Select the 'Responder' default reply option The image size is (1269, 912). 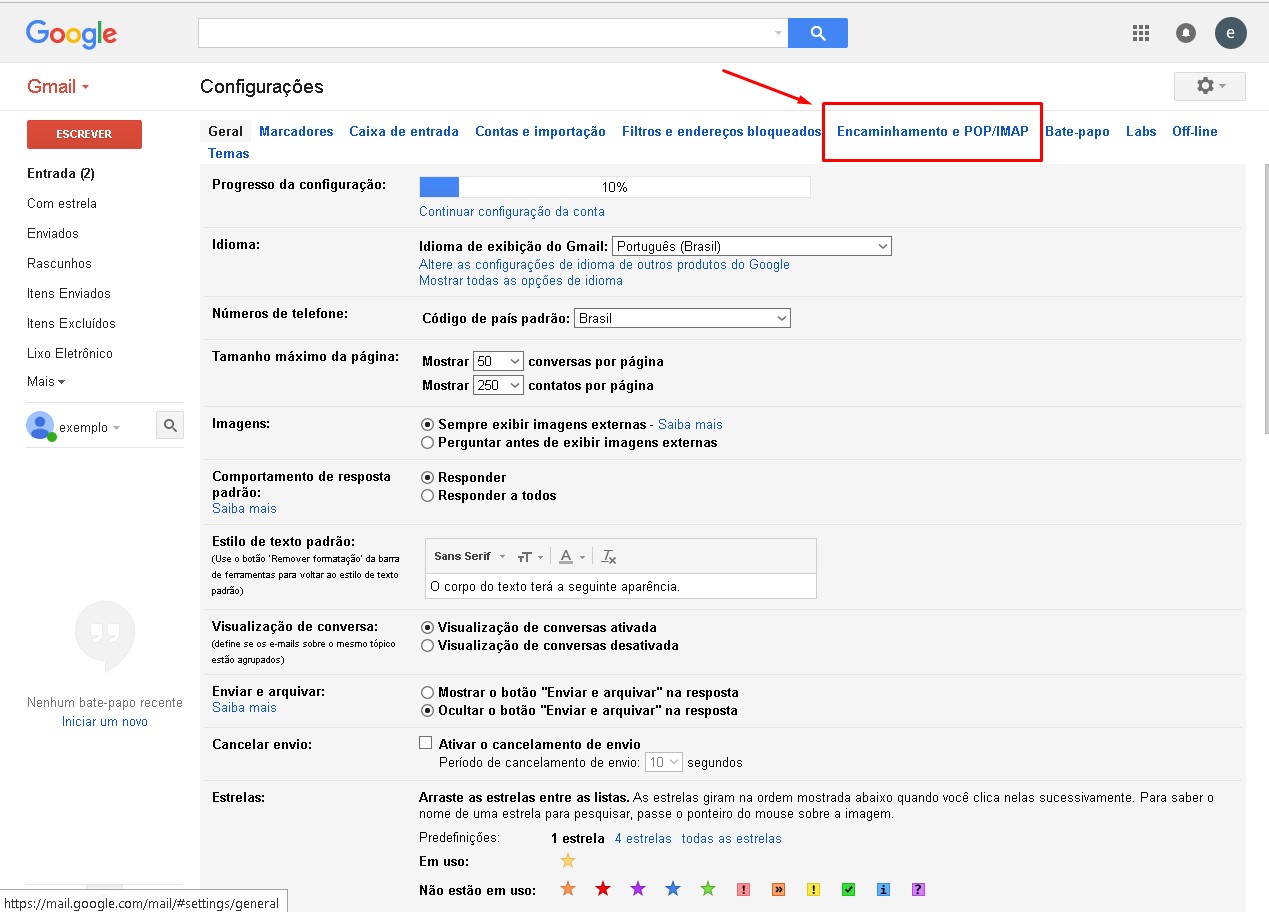pos(428,477)
